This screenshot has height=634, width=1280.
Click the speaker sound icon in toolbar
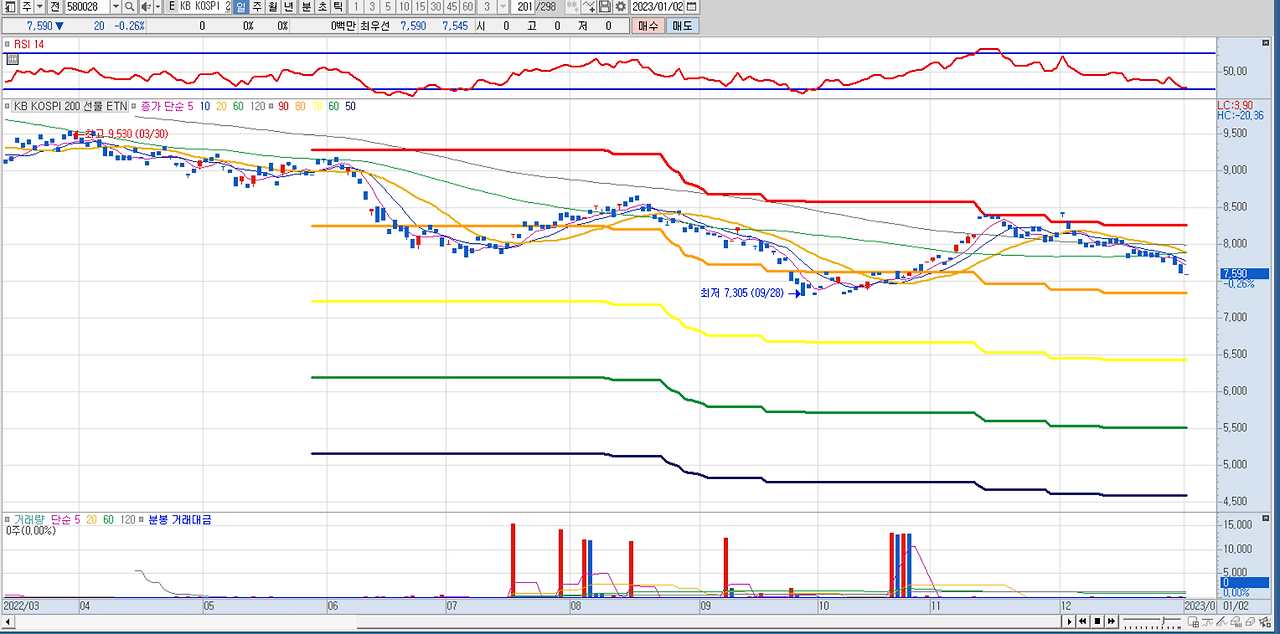pos(146,6)
